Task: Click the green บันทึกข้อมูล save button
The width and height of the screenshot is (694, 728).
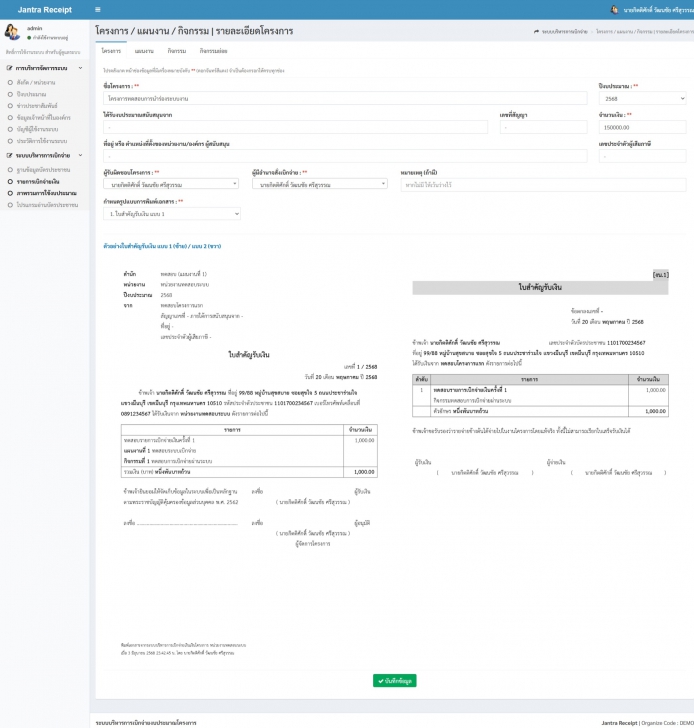Action: (395, 681)
